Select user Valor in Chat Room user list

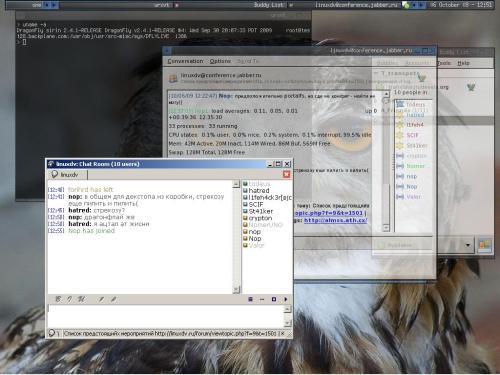256,245
